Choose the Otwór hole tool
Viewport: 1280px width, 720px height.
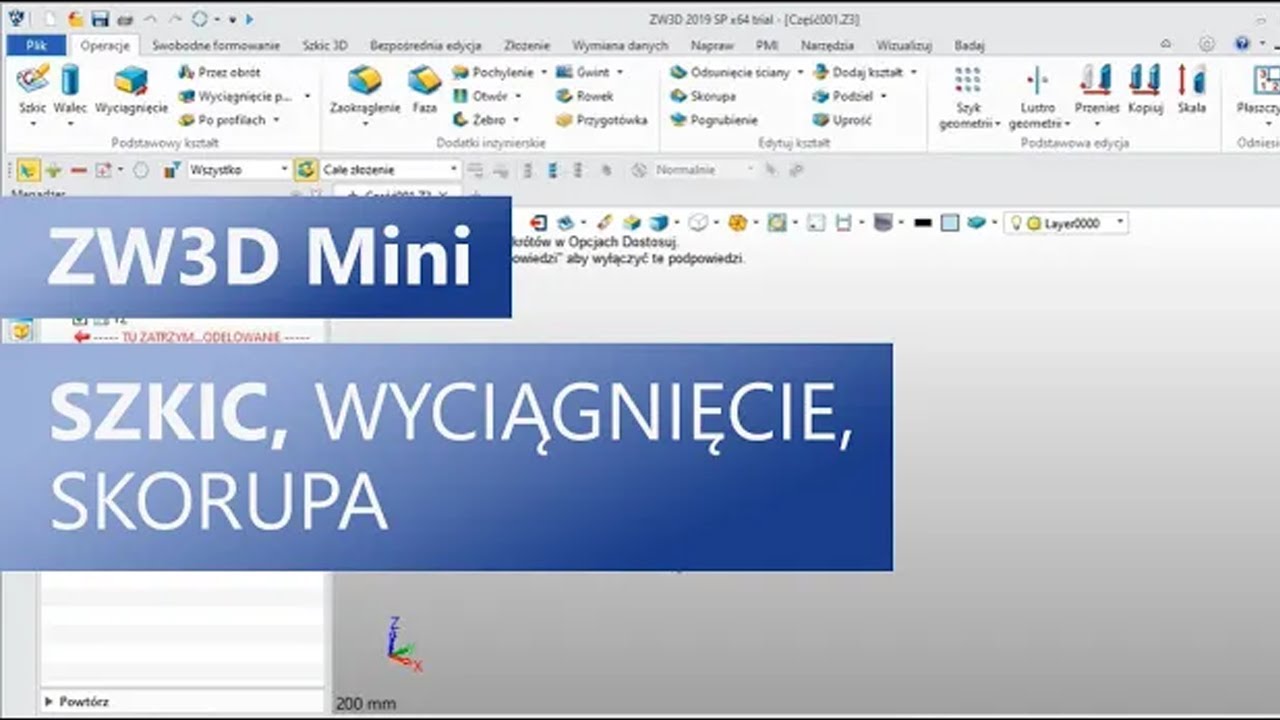(x=481, y=96)
